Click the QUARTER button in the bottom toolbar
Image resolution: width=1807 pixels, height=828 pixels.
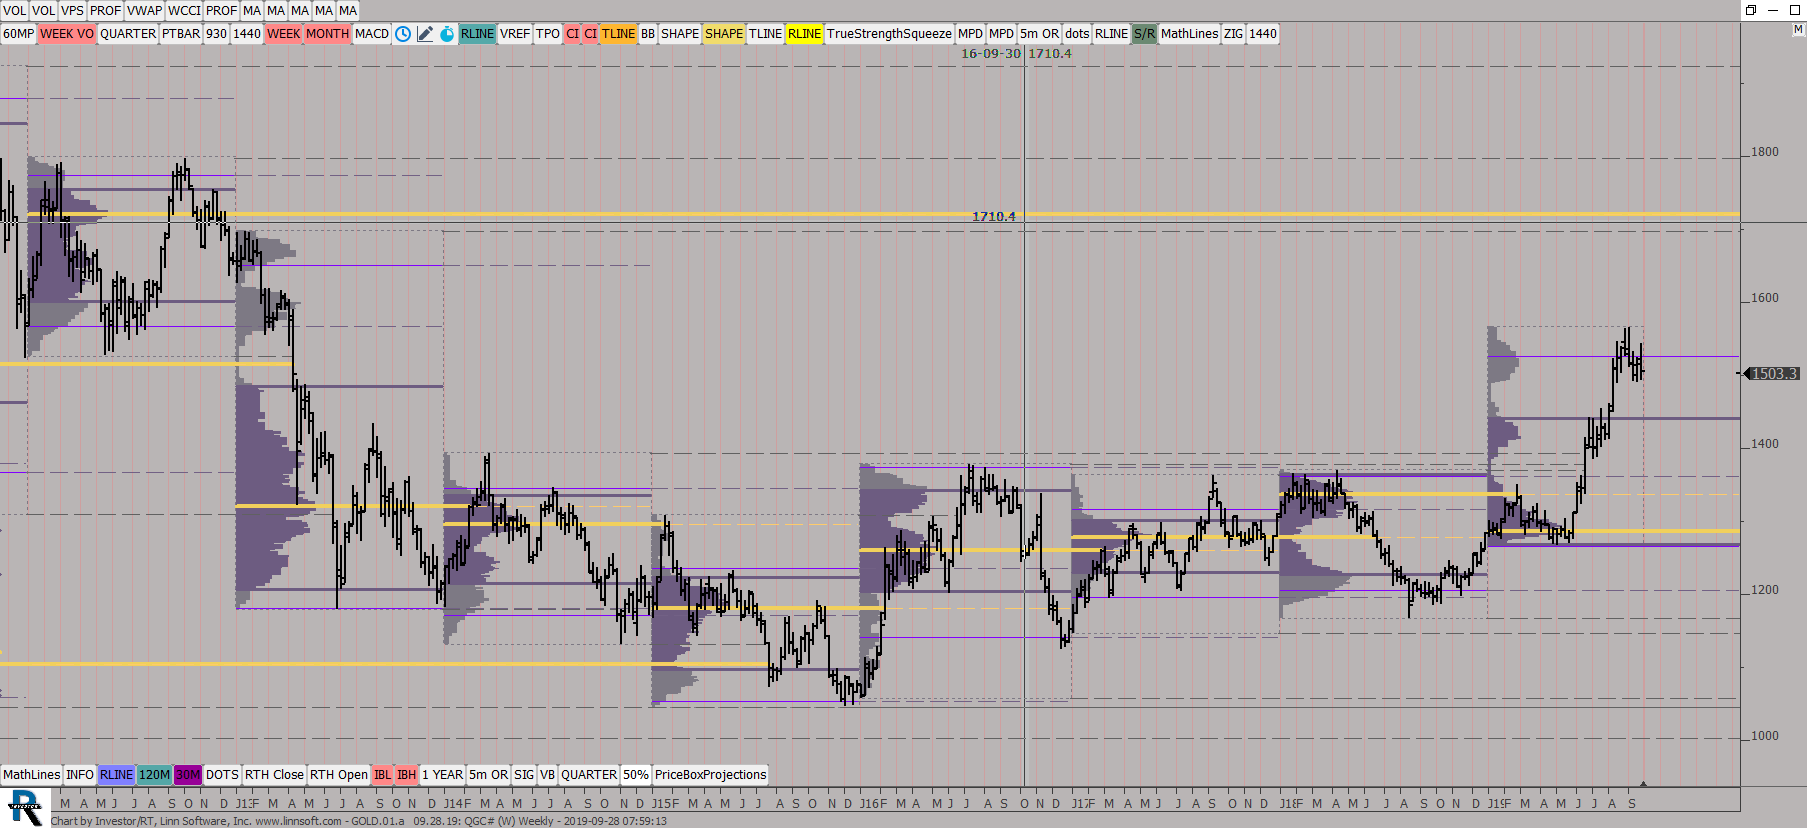589,775
